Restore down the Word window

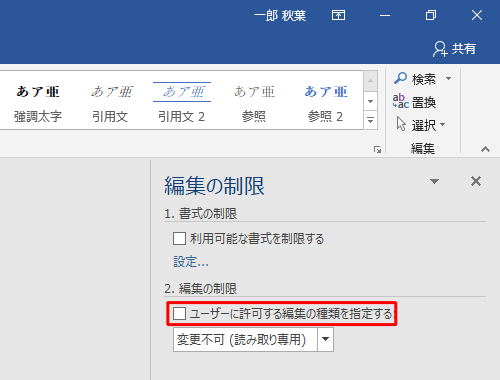pyautogui.click(x=431, y=15)
